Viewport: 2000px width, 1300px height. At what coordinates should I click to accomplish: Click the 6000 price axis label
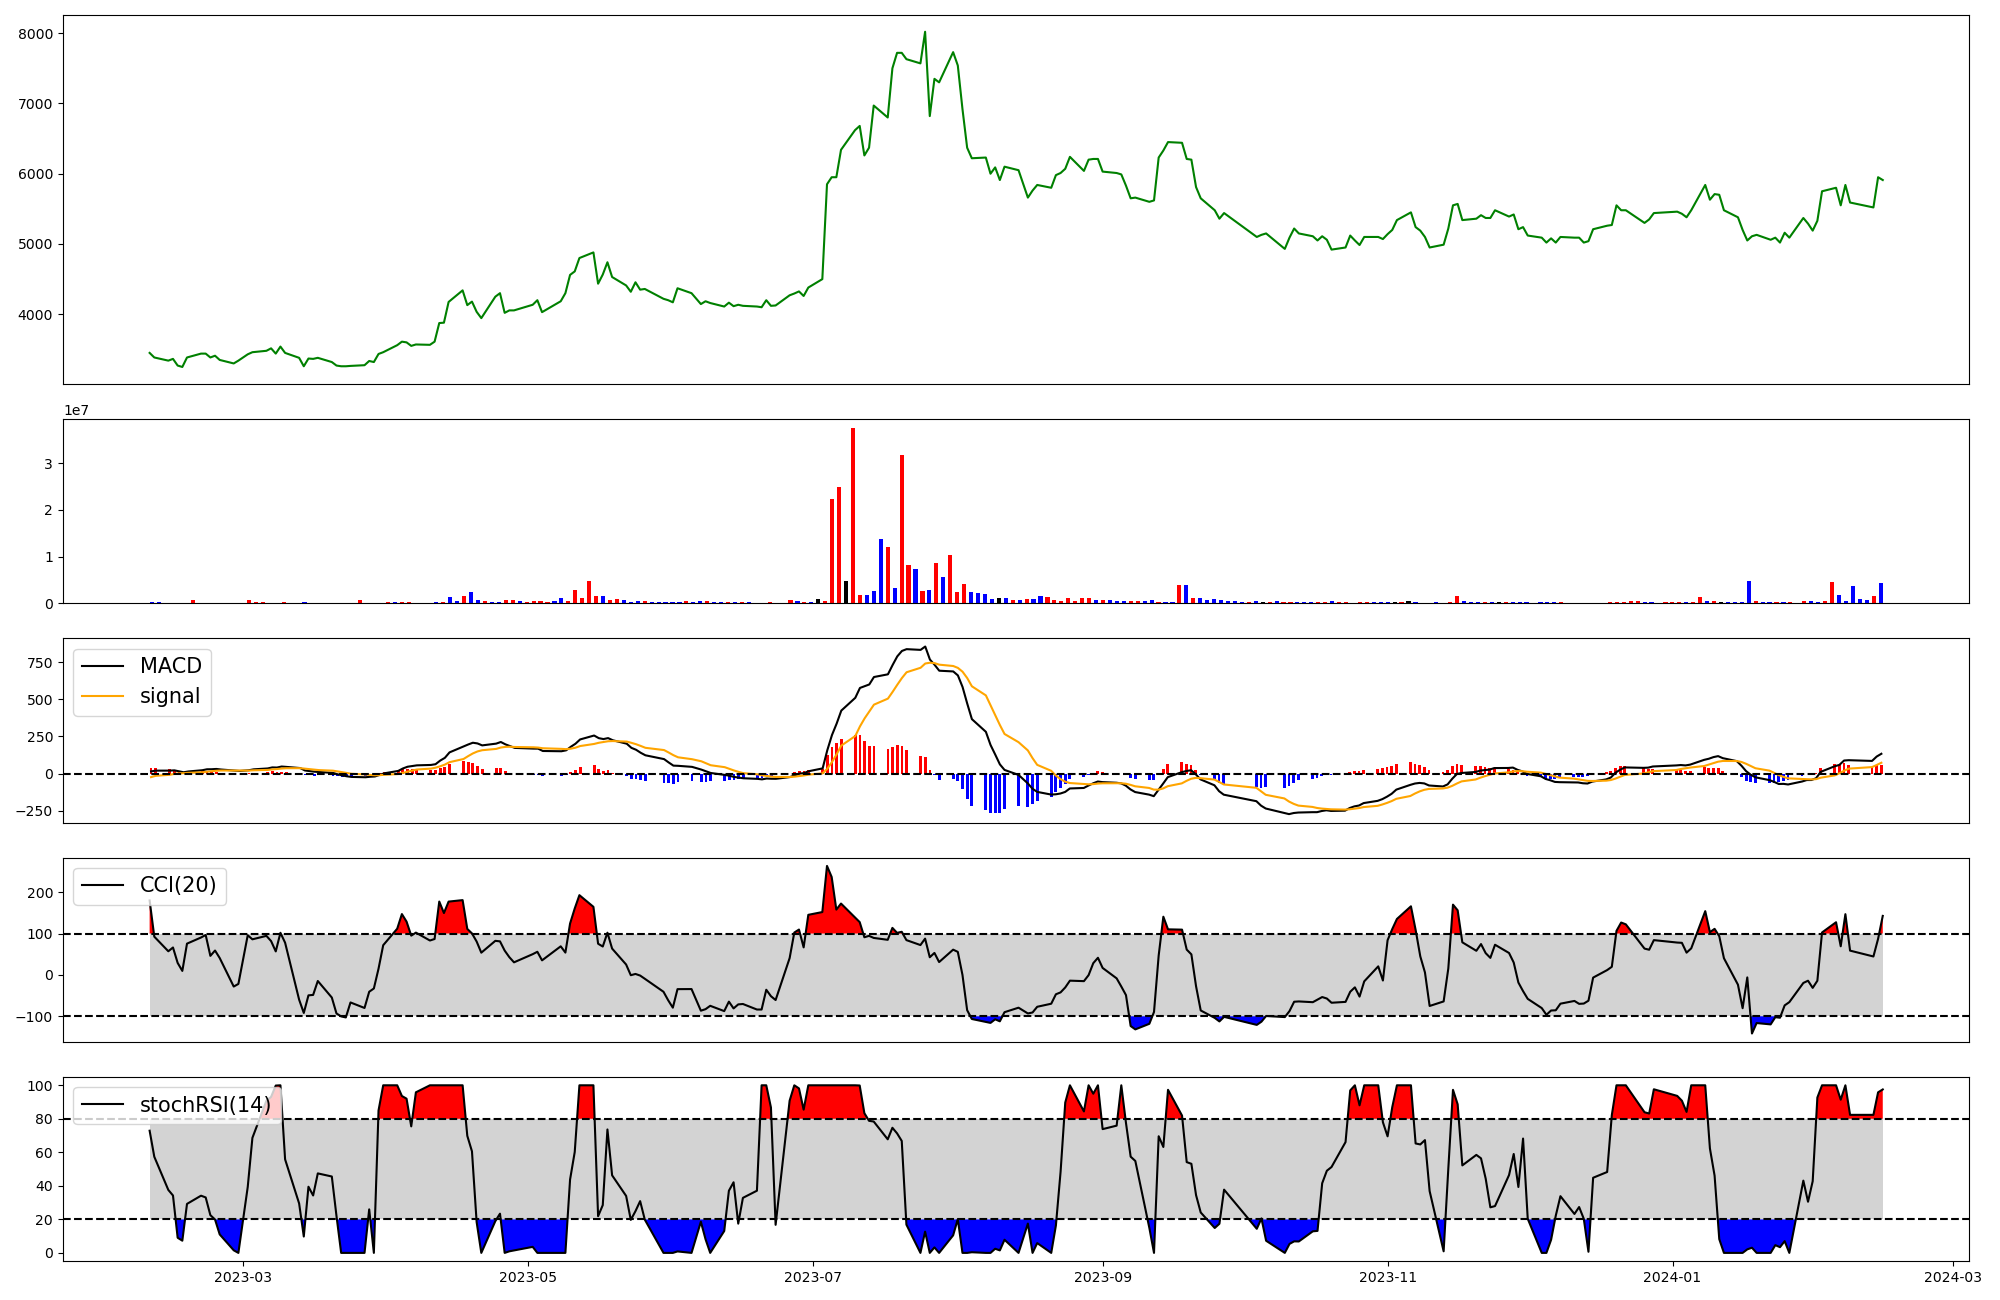pyautogui.click(x=35, y=174)
